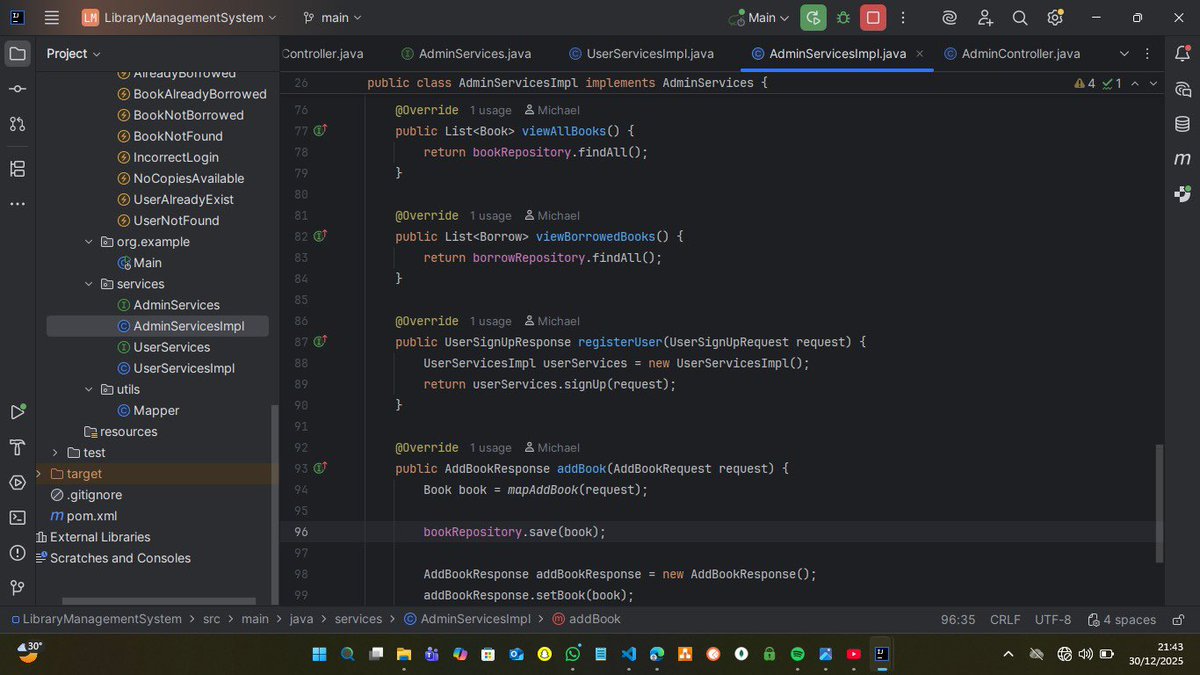Open the Terminal tool window

pyautogui.click(x=17, y=517)
